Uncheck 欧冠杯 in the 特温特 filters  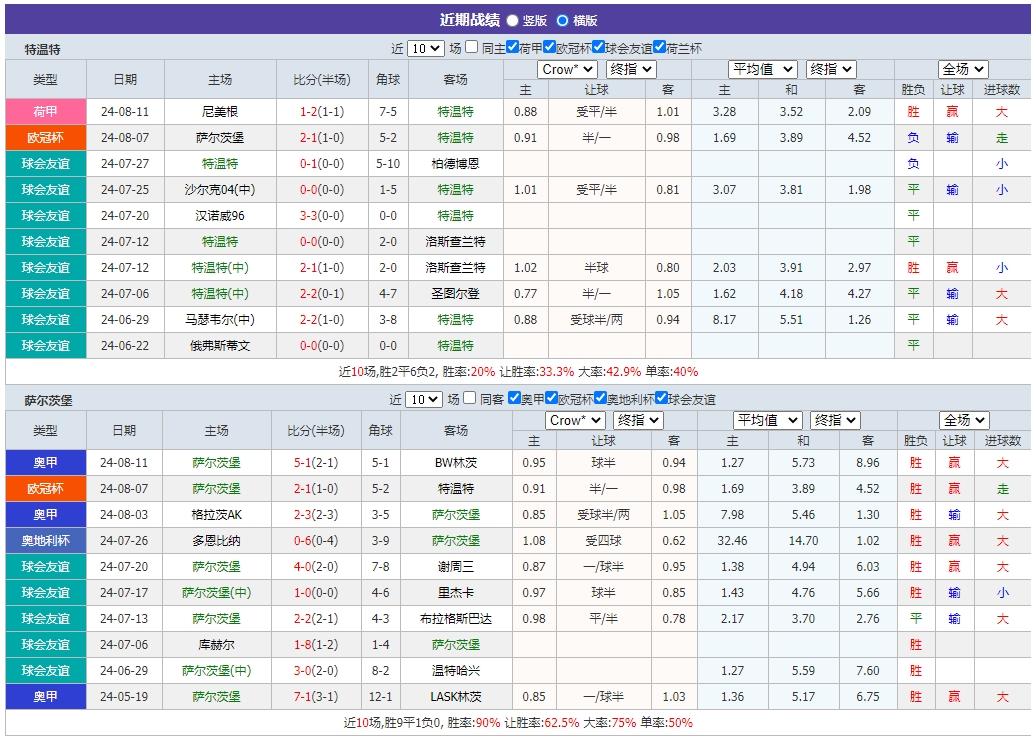click(549, 45)
